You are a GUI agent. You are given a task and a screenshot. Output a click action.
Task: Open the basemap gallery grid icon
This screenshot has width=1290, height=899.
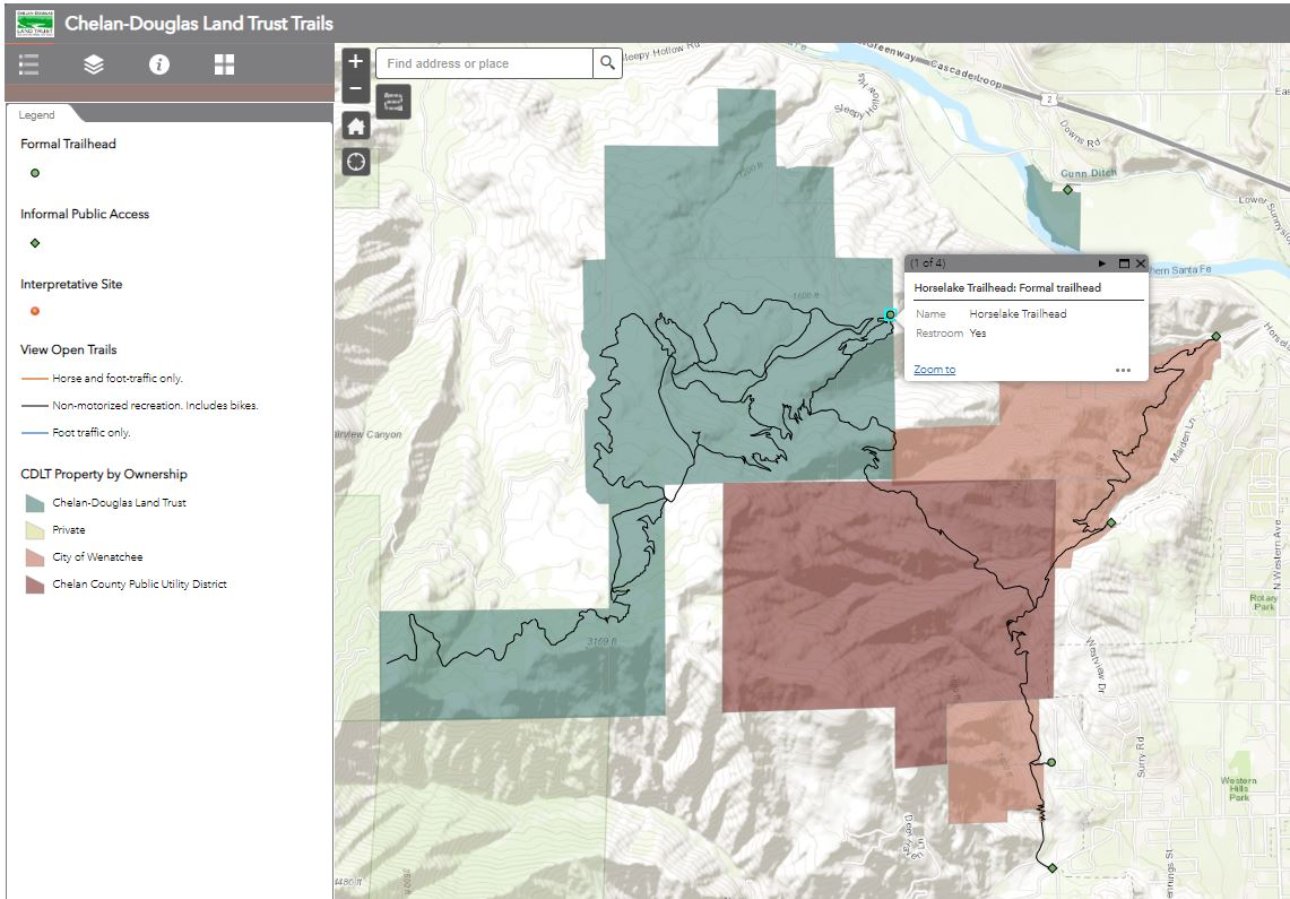[224, 65]
